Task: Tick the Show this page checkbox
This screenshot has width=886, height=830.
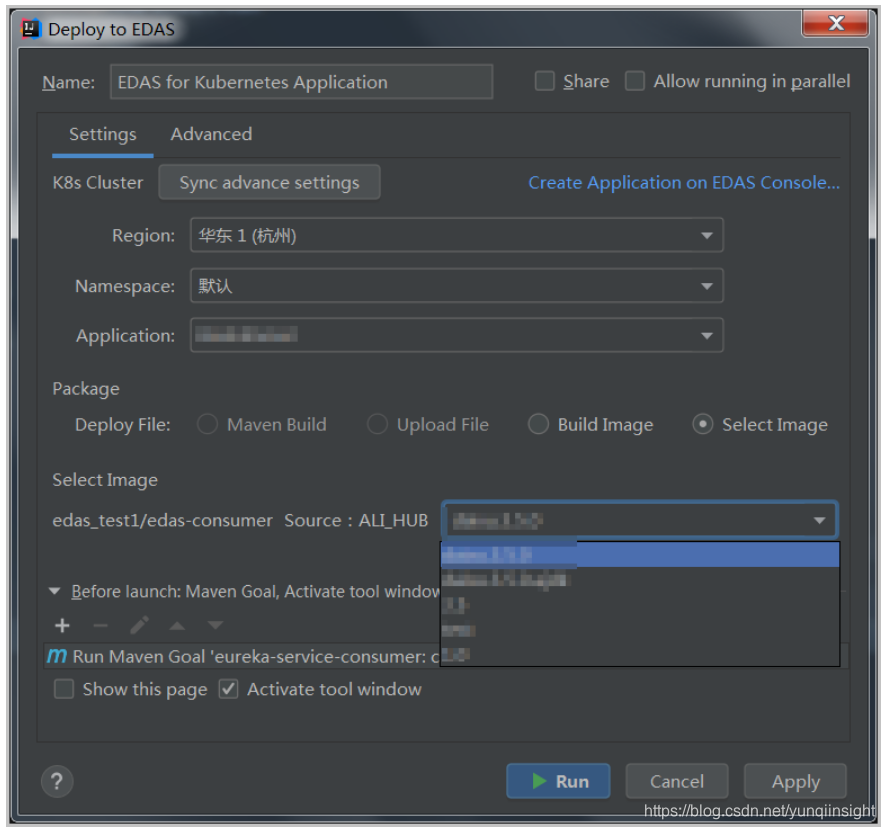Action: pos(64,689)
